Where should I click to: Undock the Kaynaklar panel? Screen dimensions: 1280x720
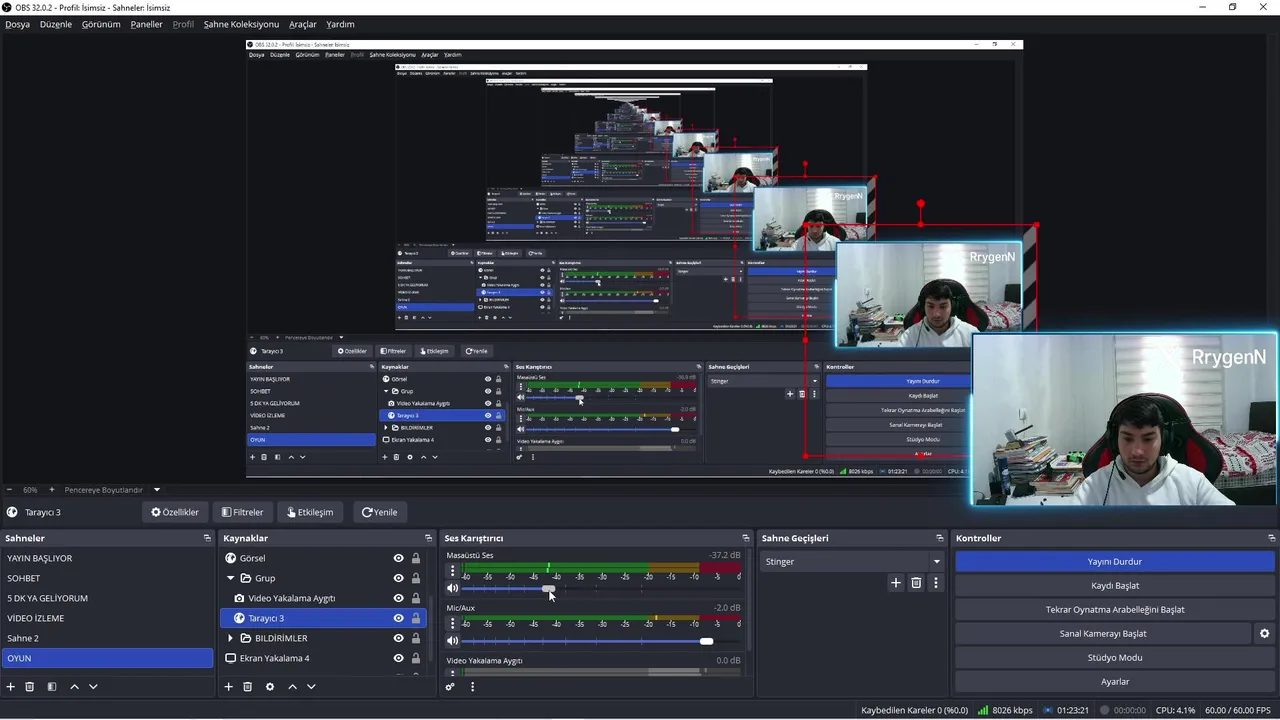coord(429,538)
